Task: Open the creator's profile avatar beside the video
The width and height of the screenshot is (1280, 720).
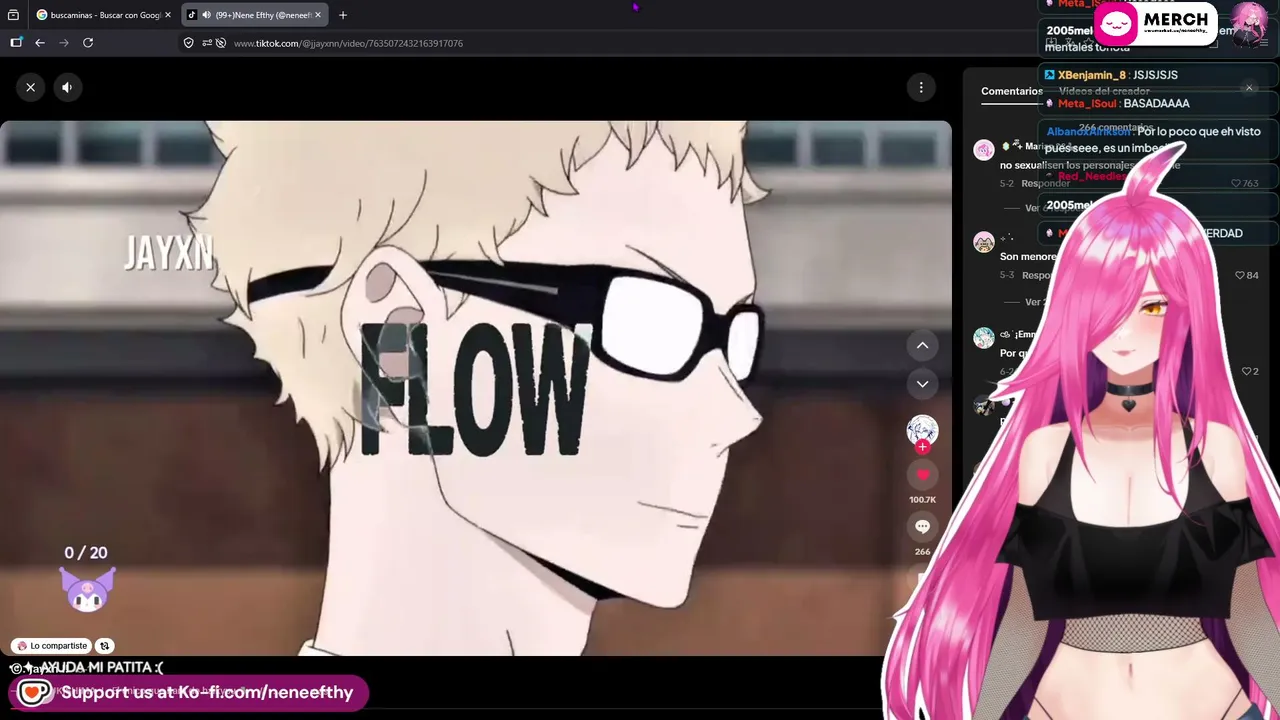Action: pos(922,430)
